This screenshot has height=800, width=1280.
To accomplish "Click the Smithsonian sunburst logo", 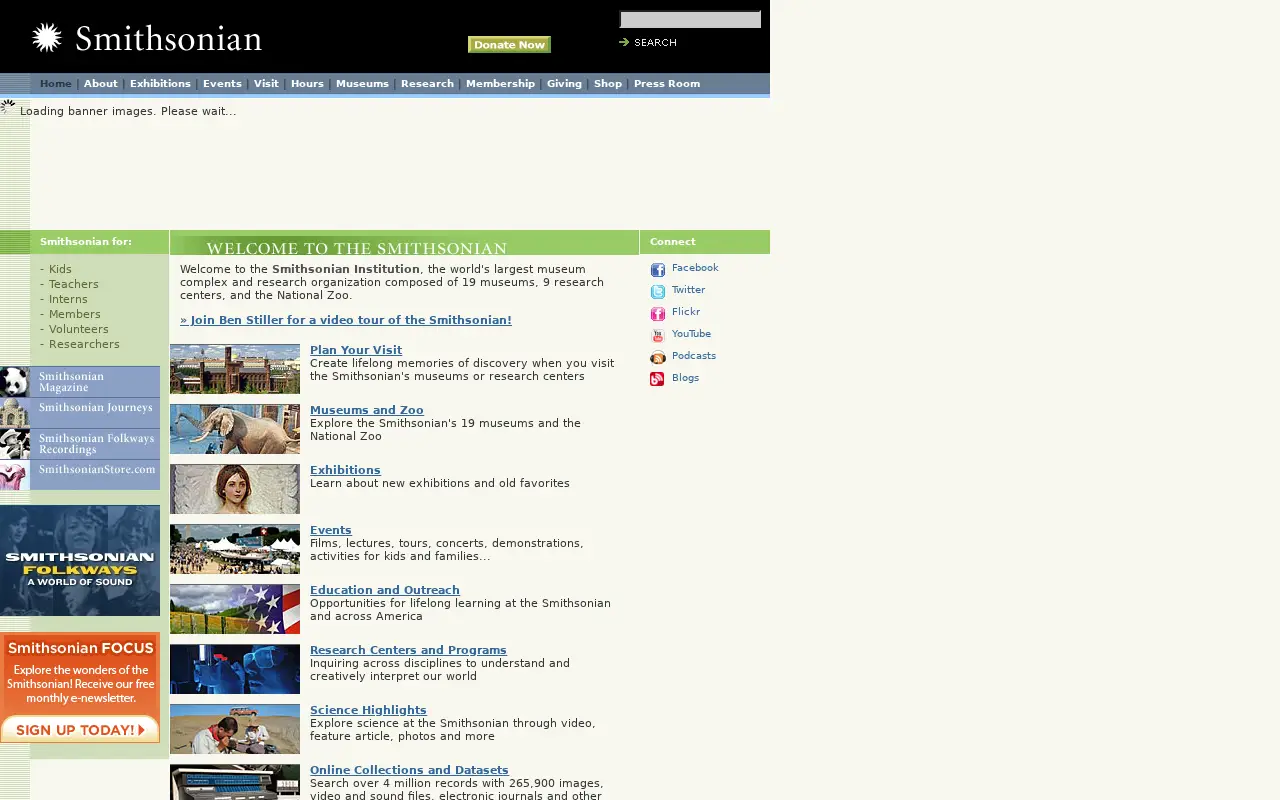I will tap(47, 38).
